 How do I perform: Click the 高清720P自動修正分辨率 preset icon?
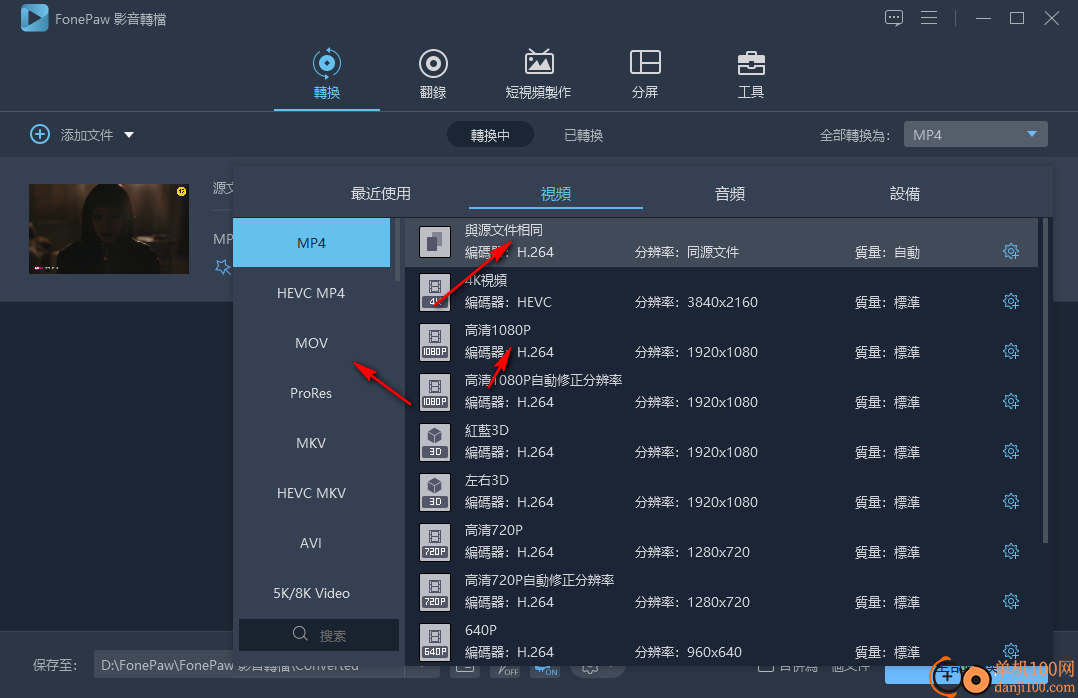pyautogui.click(x=434, y=591)
